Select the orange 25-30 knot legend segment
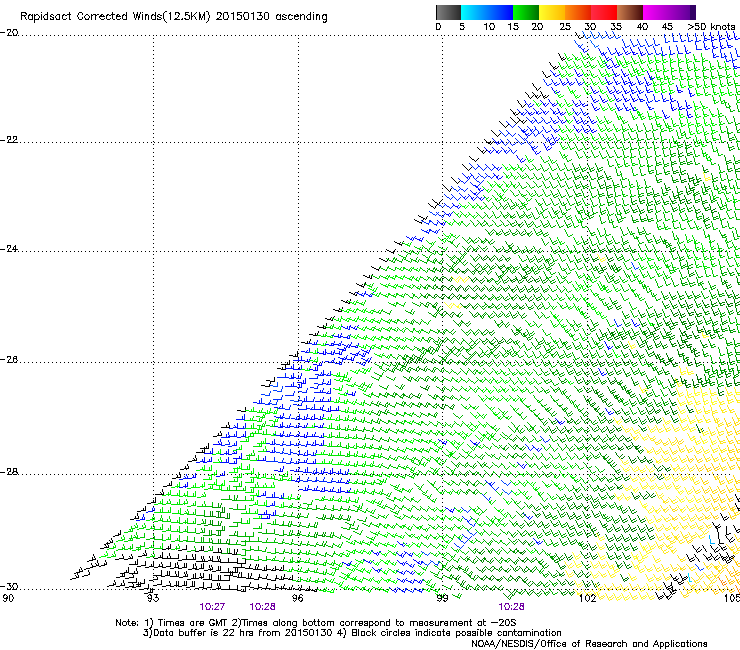The image size is (740, 650). pyautogui.click(x=578, y=12)
